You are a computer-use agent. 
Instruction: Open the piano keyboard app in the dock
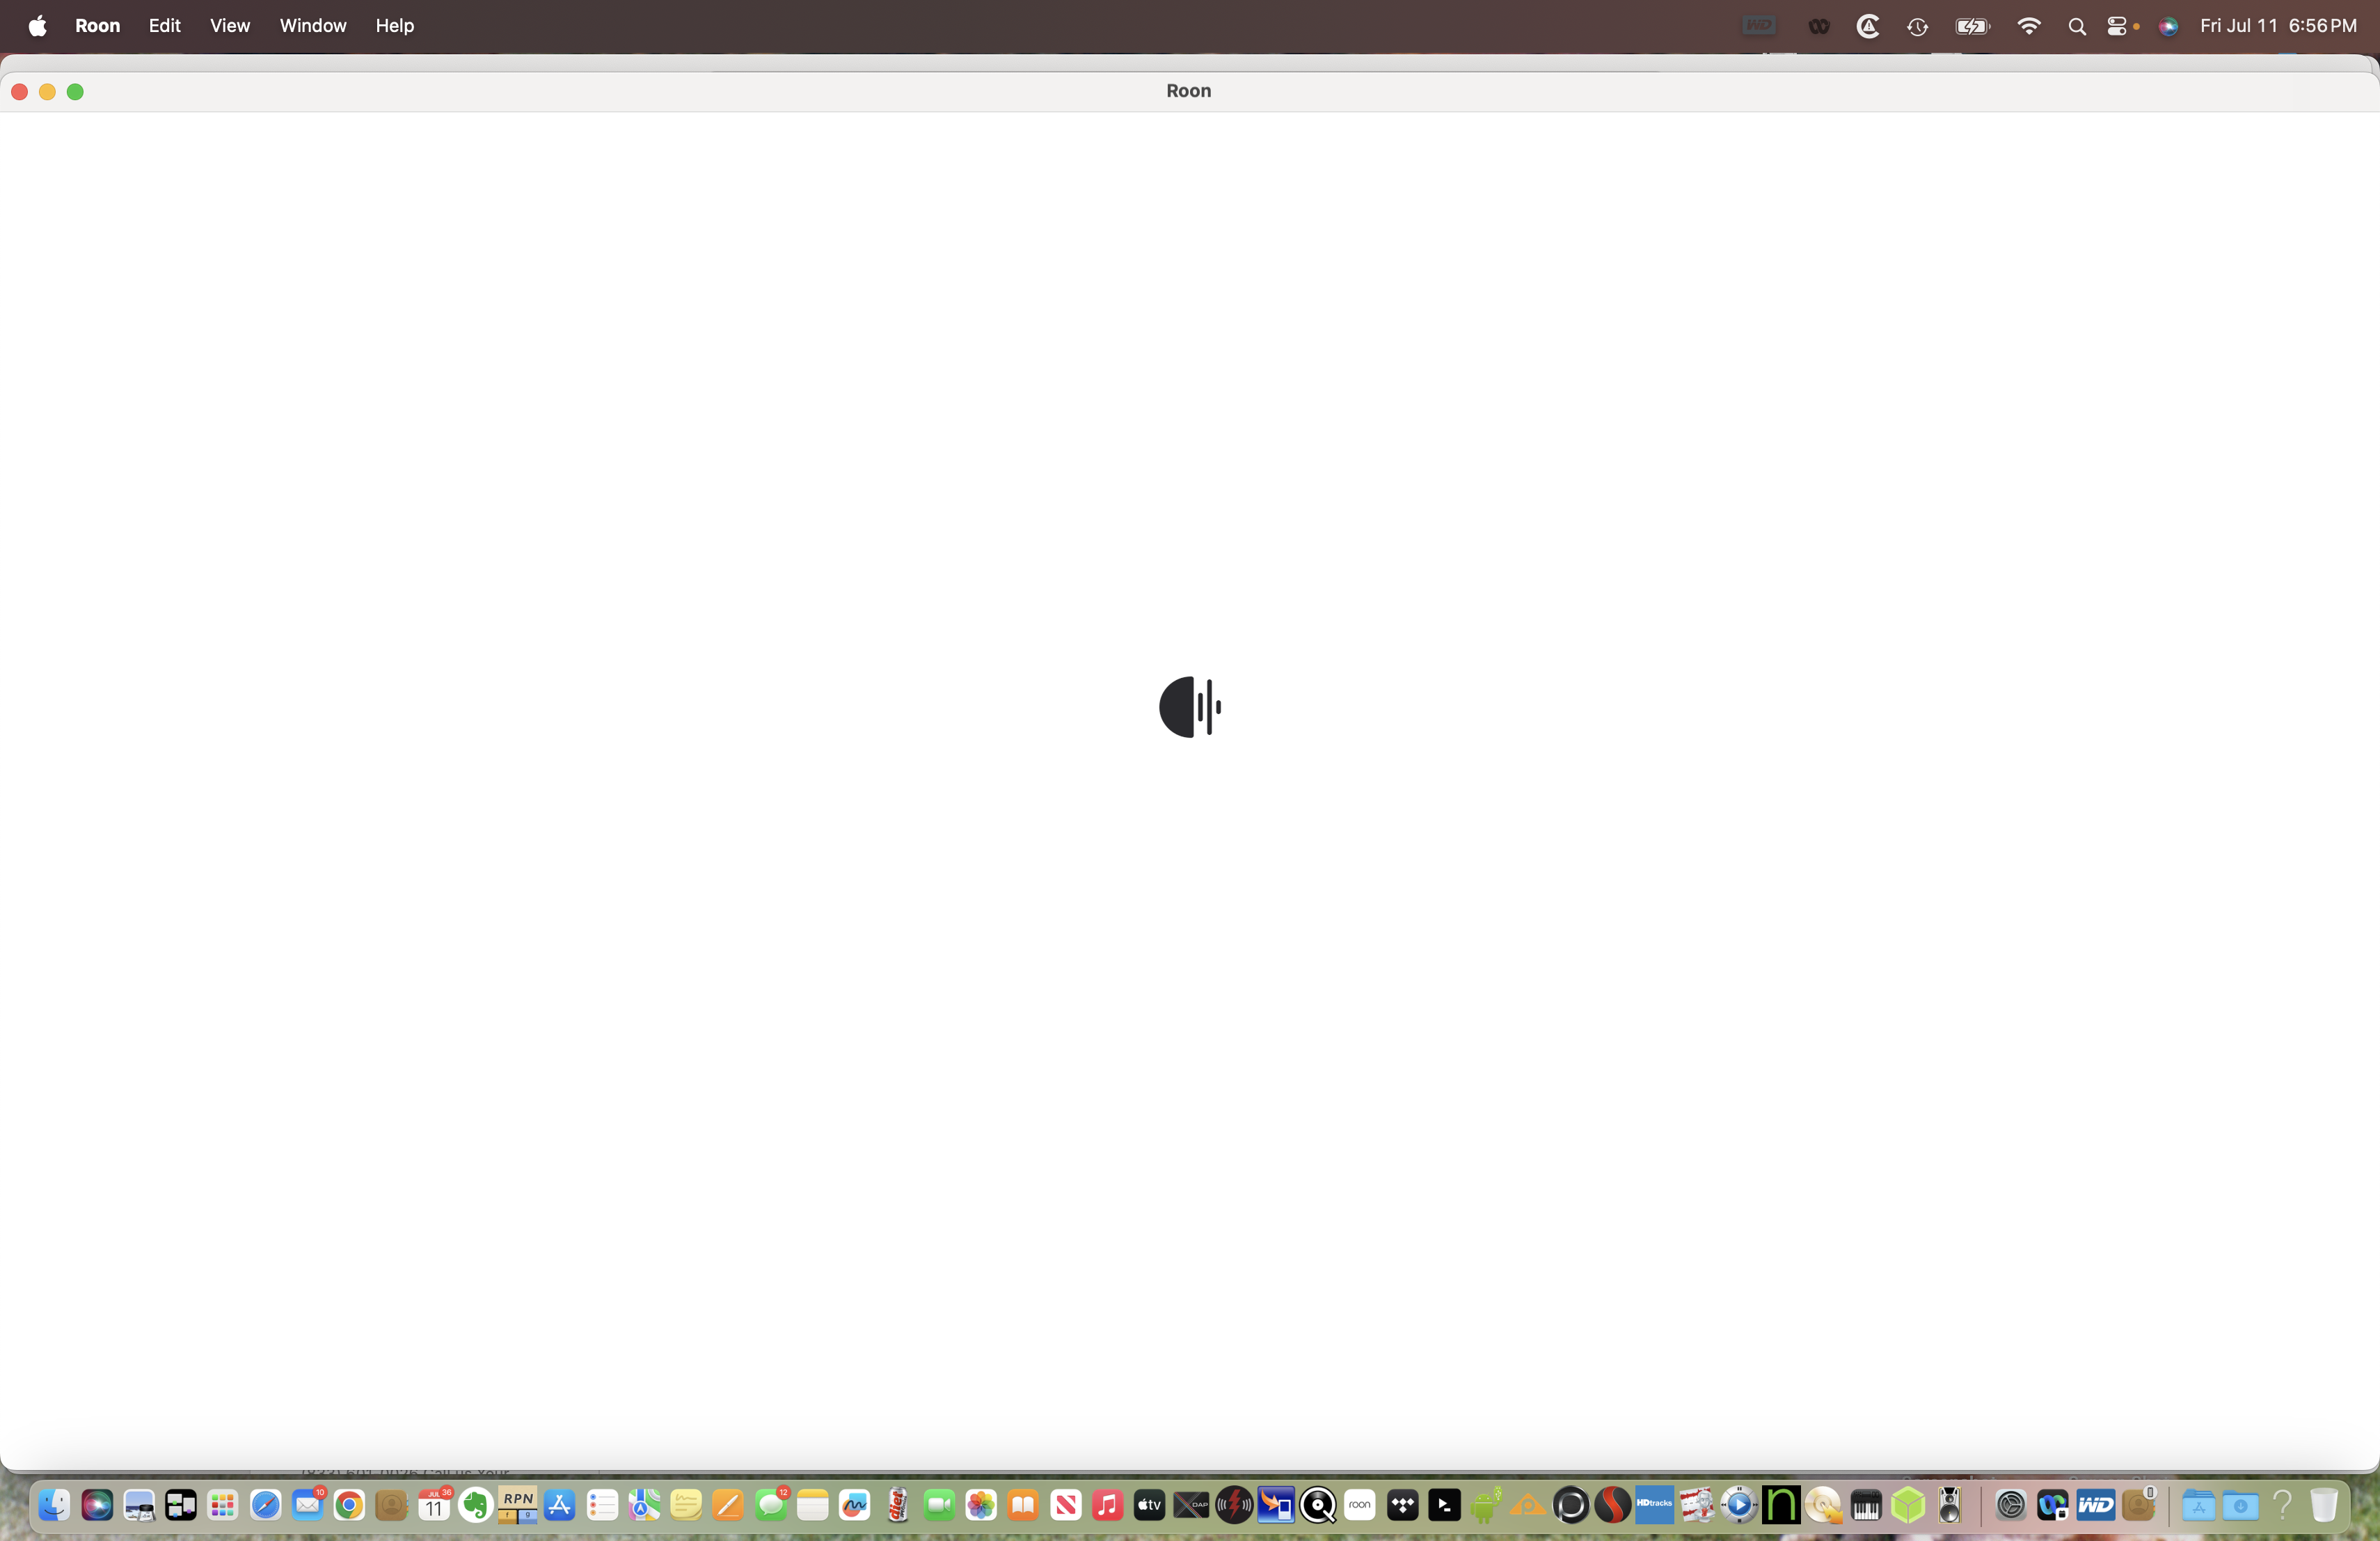pos(1866,1505)
